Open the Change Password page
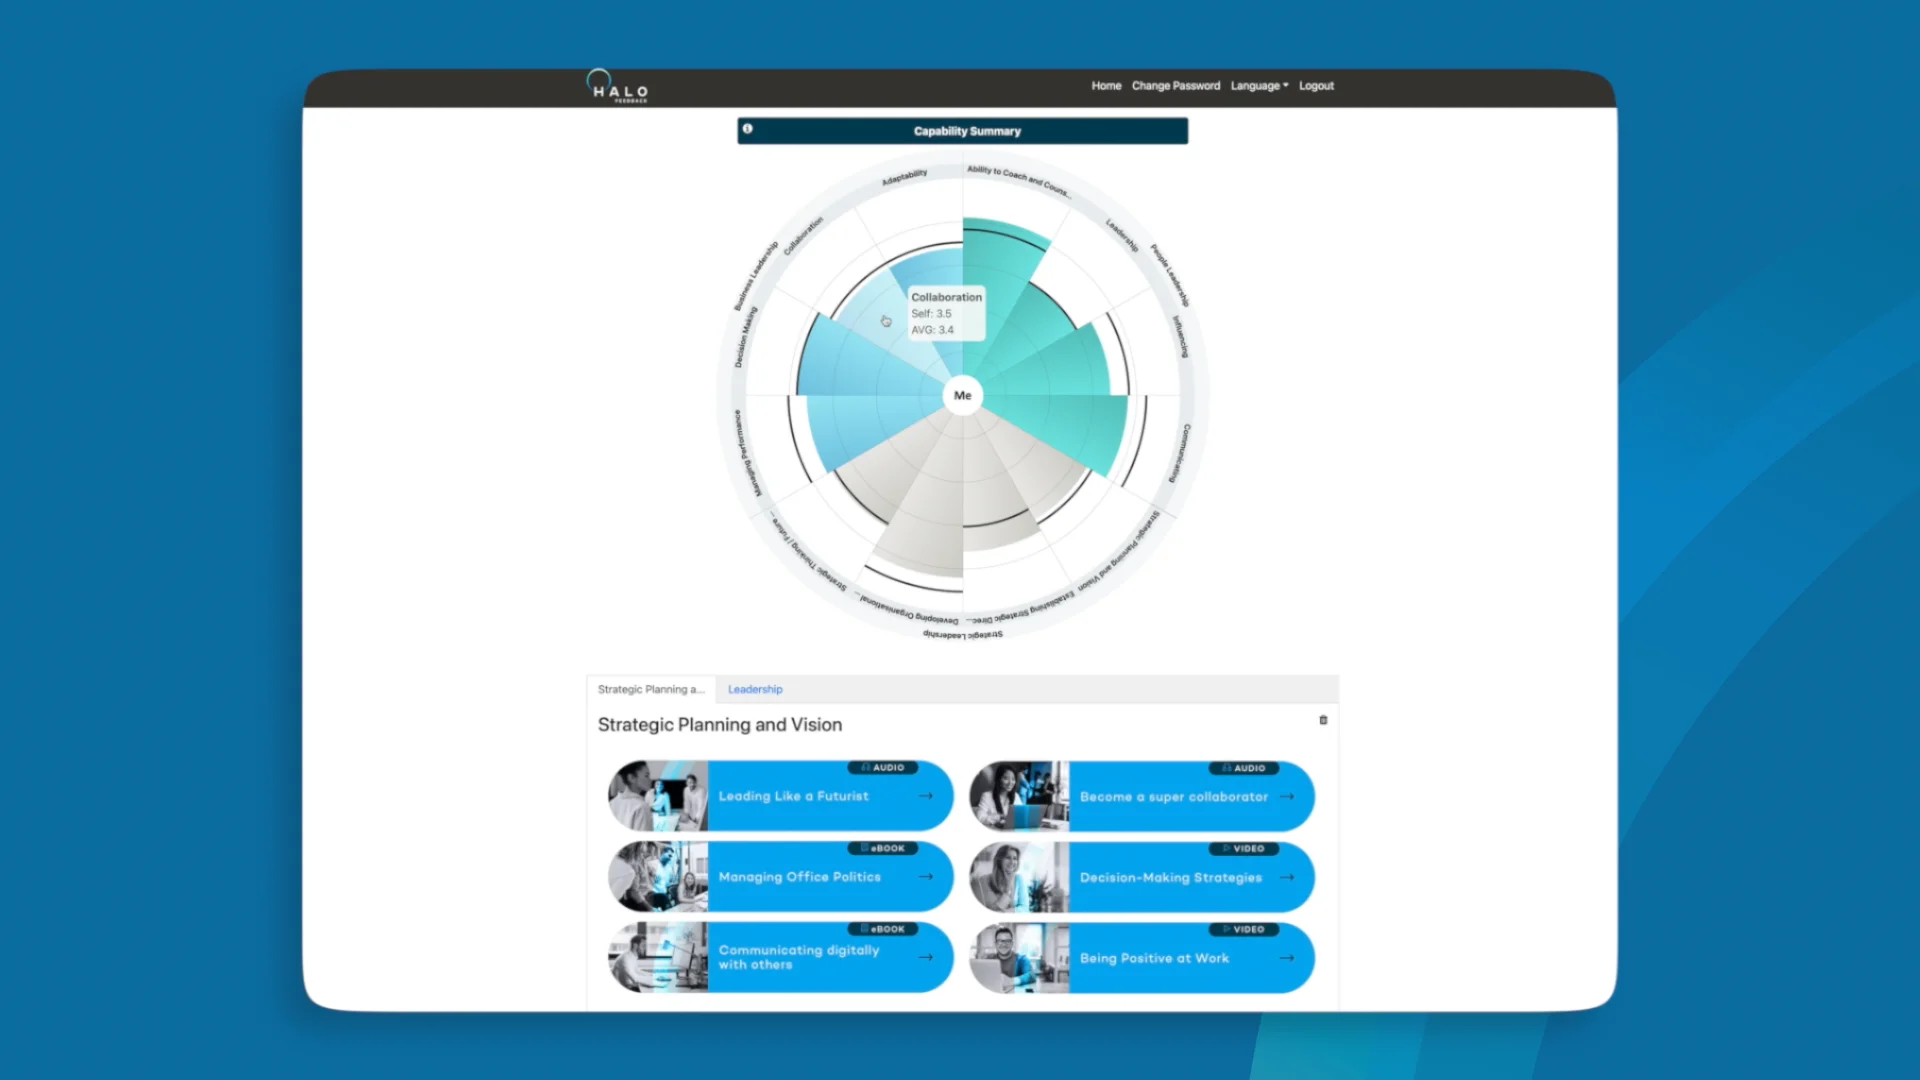The height and width of the screenshot is (1080, 1920). (x=1175, y=85)
